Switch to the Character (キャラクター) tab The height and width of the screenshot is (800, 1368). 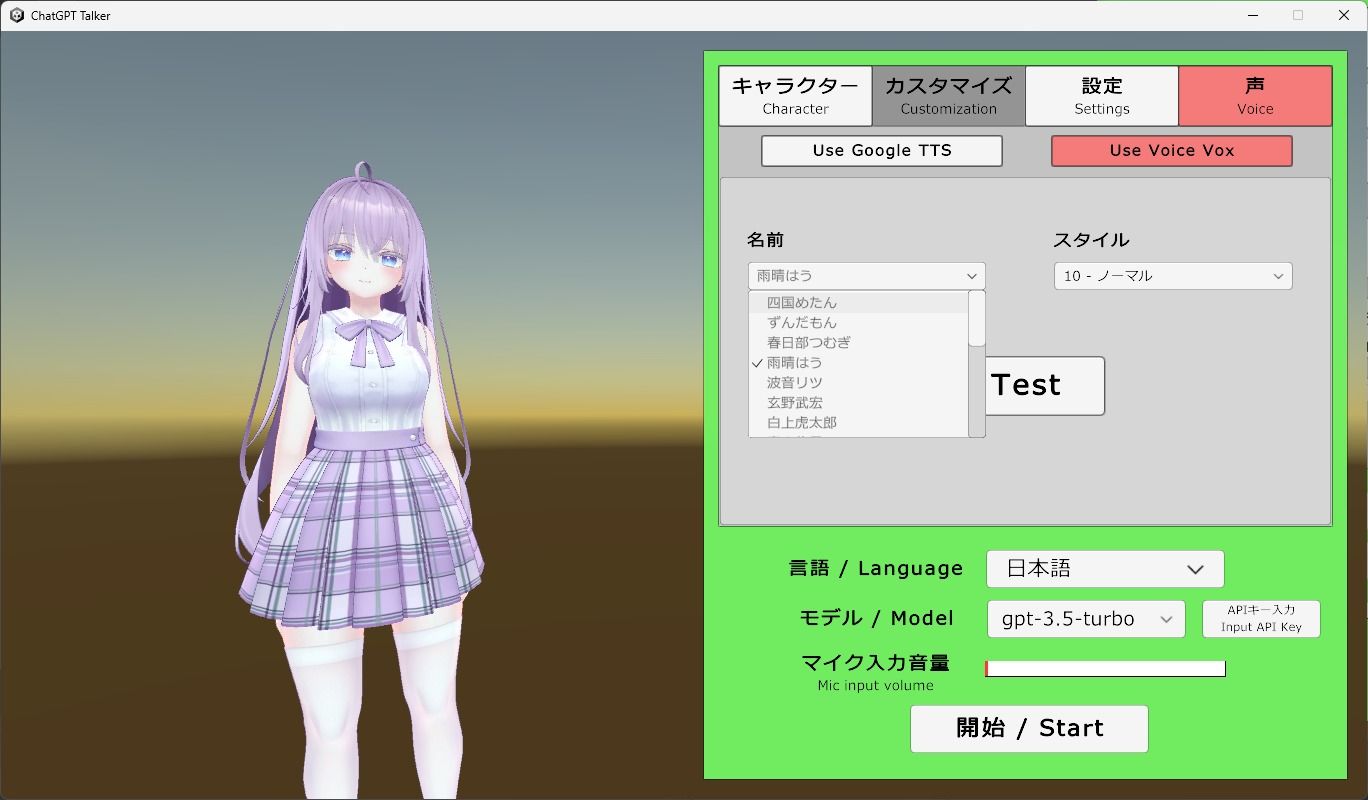pos(795,95)
